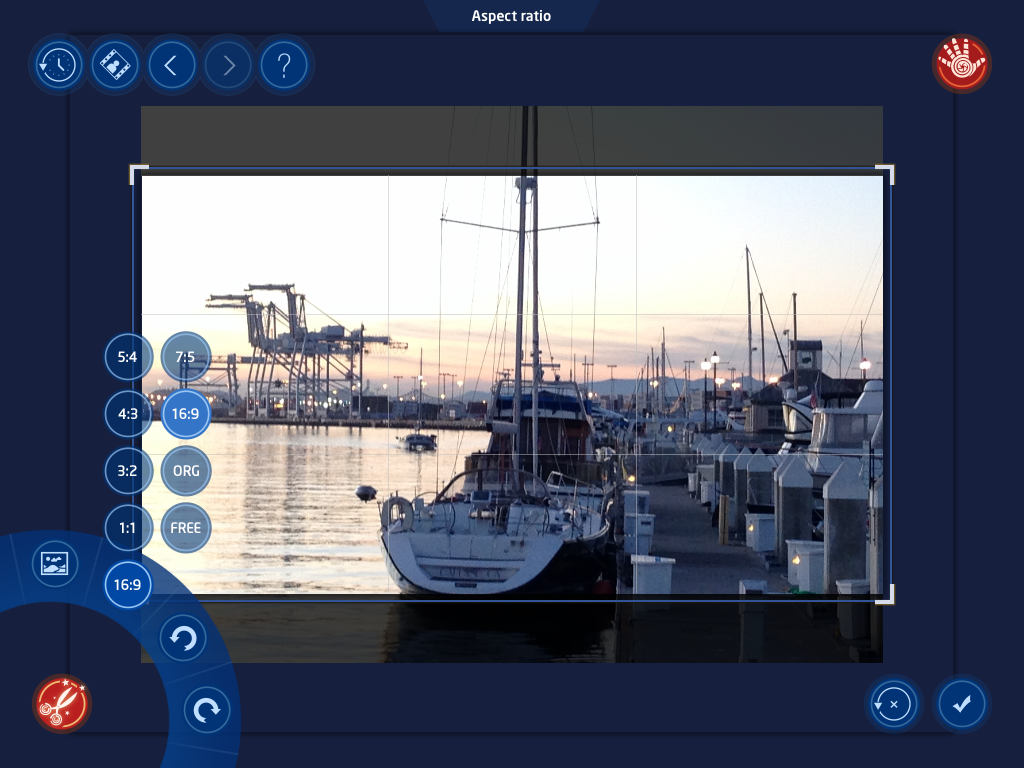Select the 7:5 aspect ratio

click(185, 357)
